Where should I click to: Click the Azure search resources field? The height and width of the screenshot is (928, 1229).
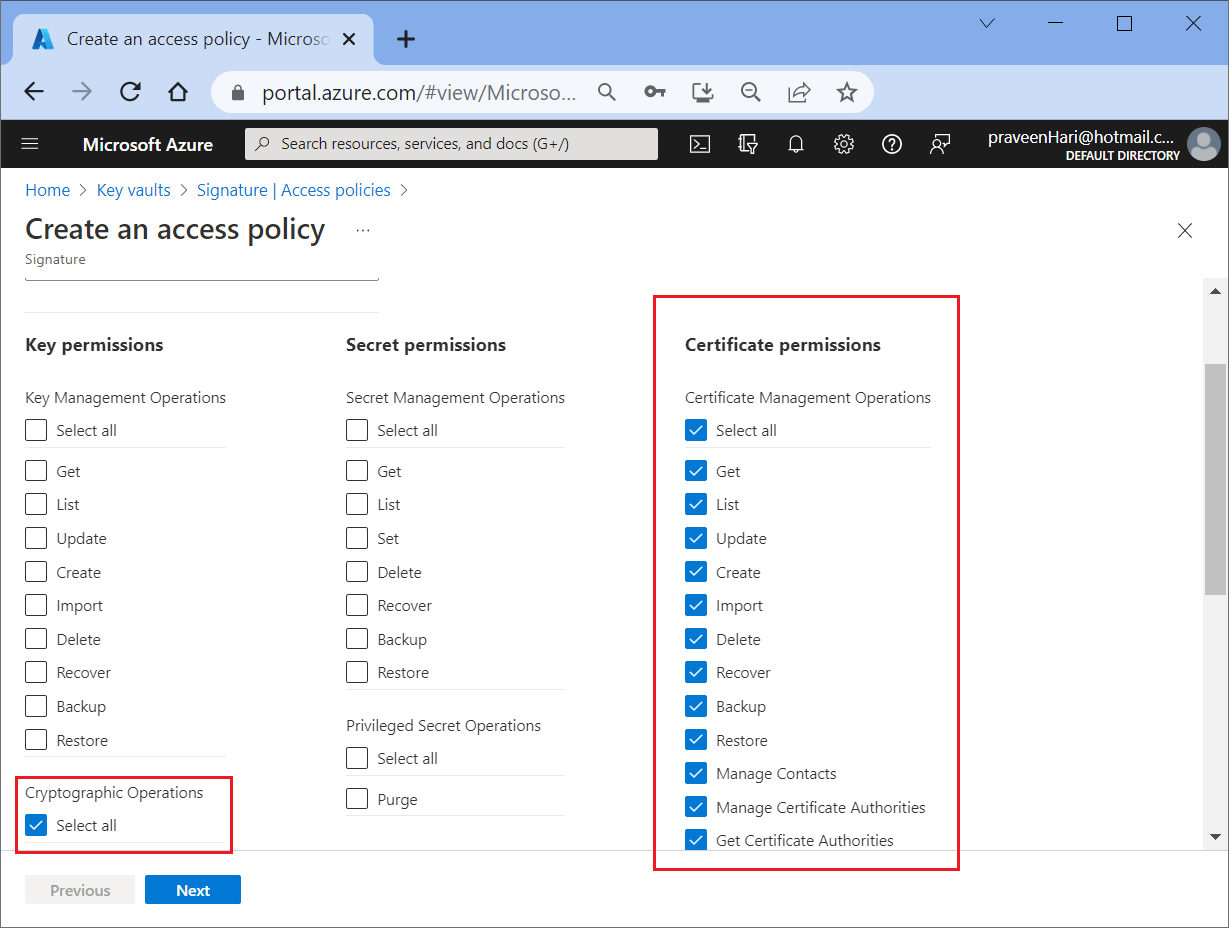(x=452, y=144)
